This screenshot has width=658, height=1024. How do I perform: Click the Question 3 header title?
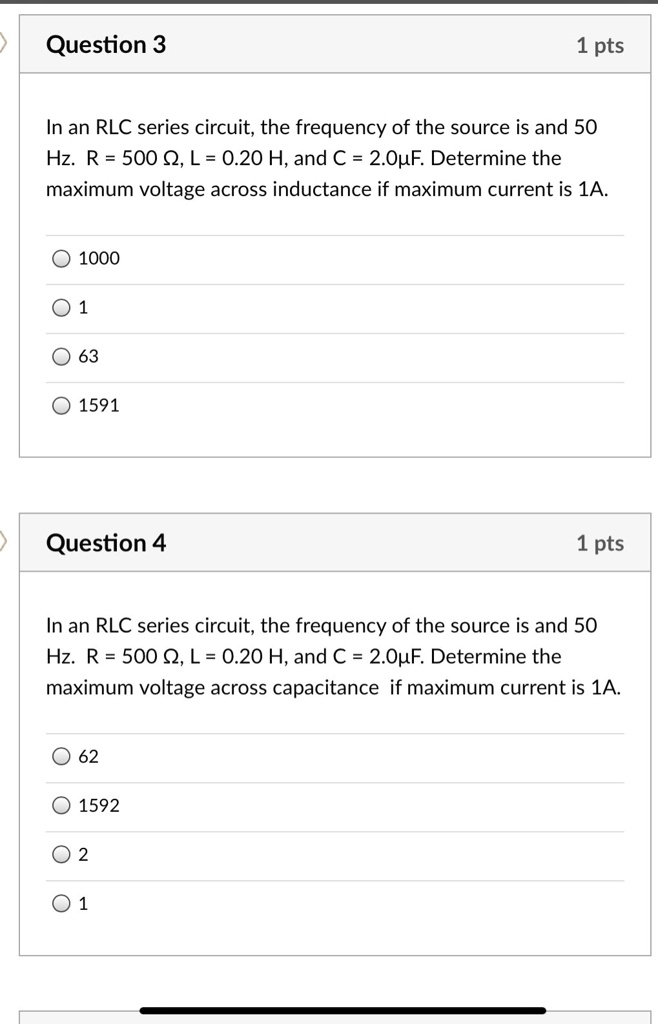click(x=106, y=44)
